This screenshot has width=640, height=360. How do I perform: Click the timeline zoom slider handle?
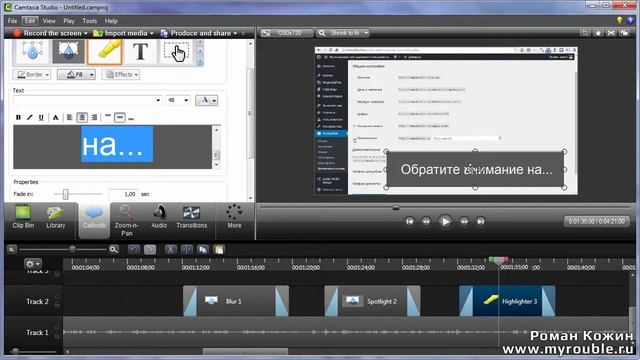click(x=72, y=249)
